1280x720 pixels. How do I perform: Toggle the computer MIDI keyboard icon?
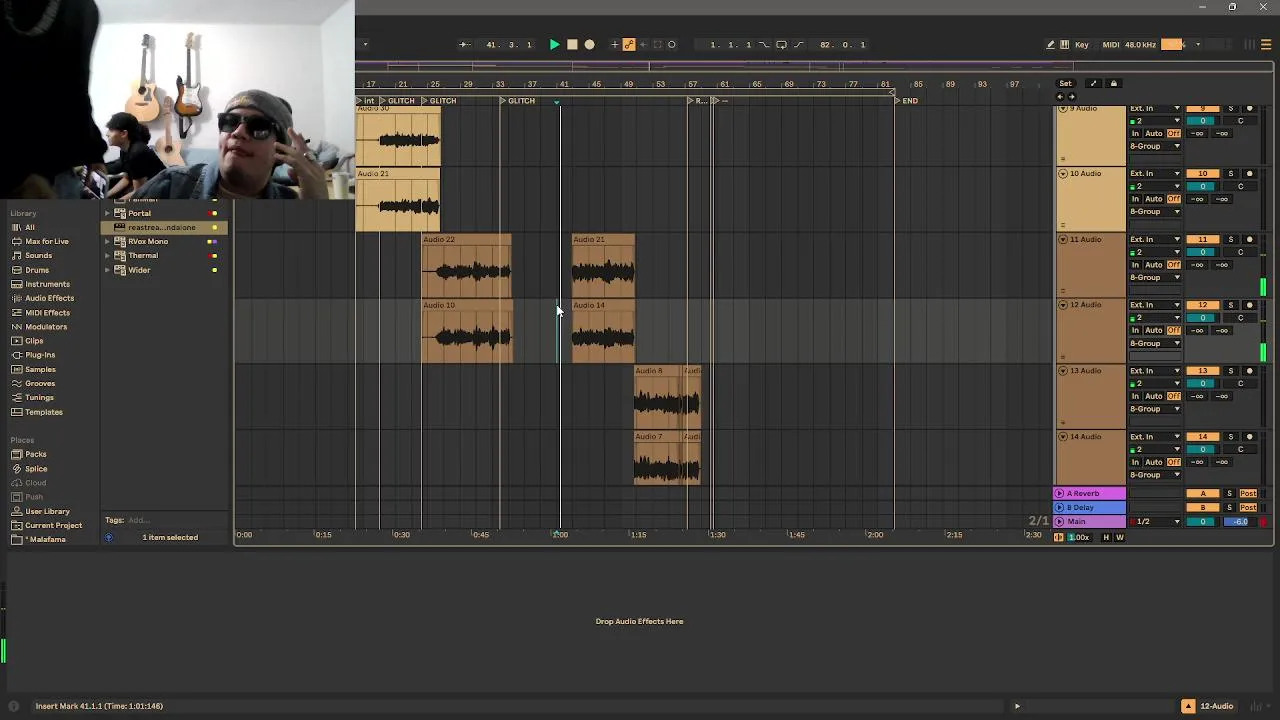1065,45
